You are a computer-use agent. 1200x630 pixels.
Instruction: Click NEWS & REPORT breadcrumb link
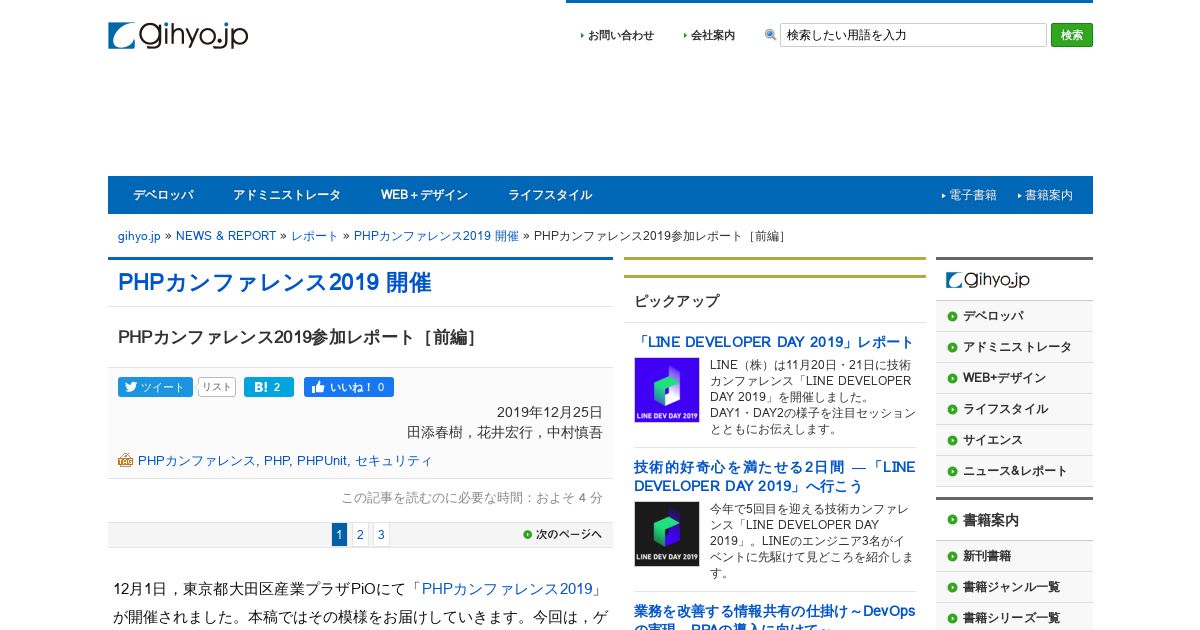click(x=226, y=236)
